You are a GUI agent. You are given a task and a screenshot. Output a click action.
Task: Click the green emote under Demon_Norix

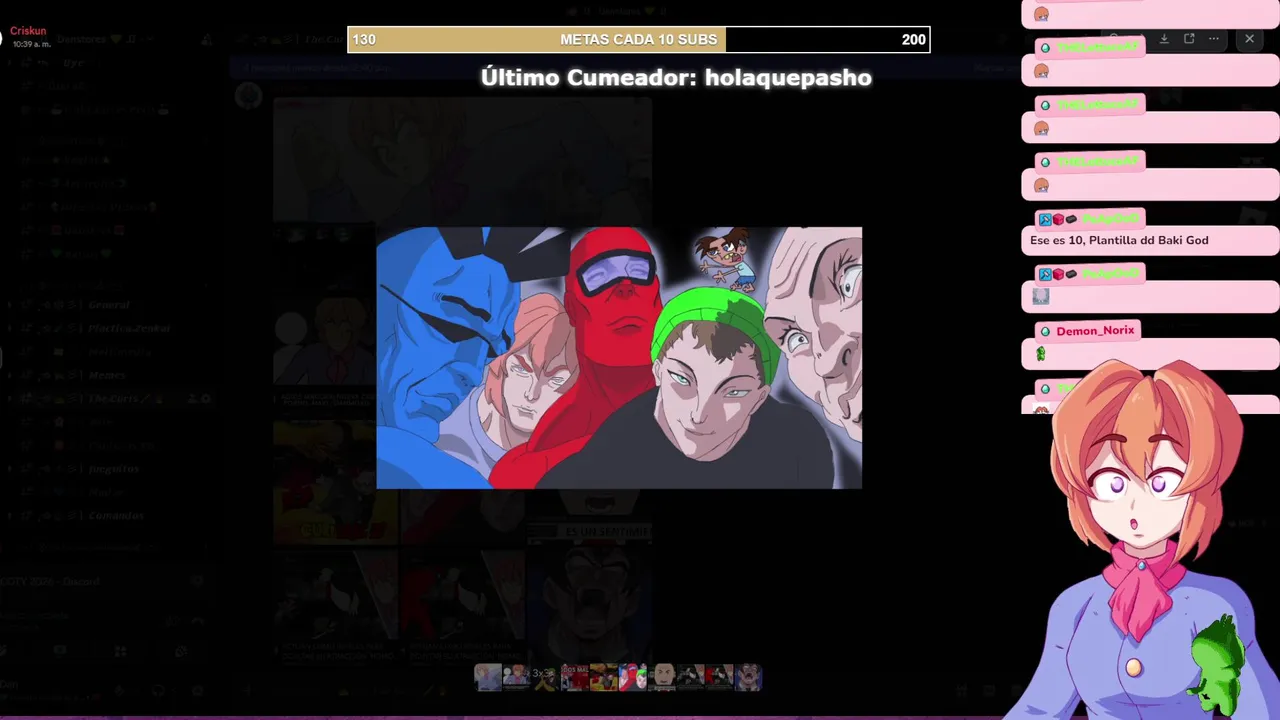point(1041,354)
